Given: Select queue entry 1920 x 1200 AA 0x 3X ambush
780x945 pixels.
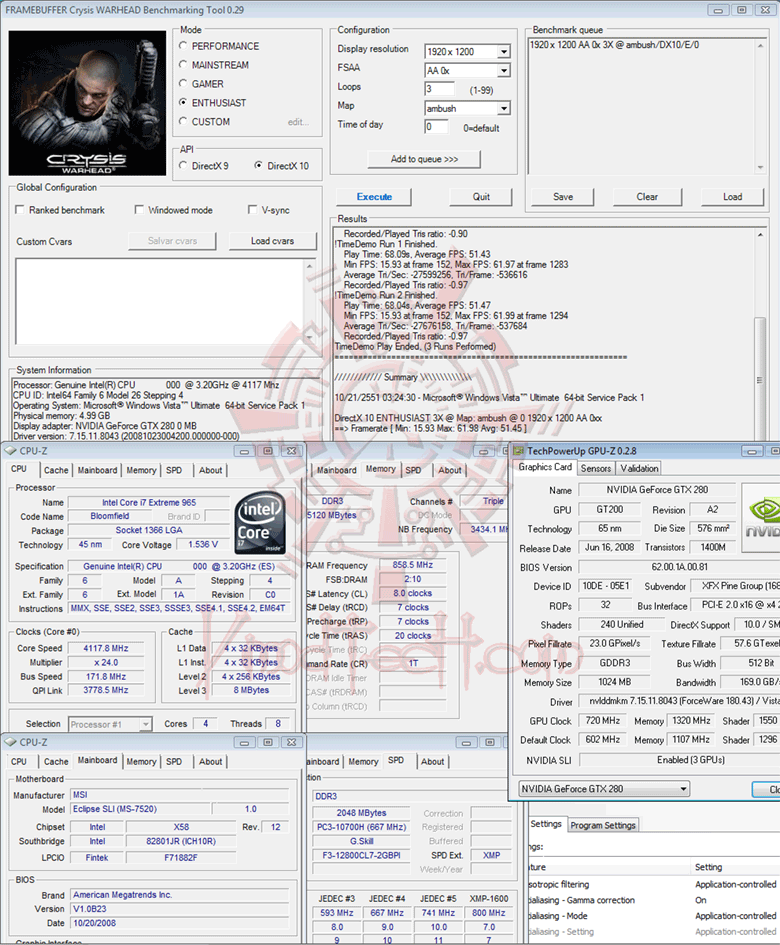Looking at the screenshot, I should tap(614, 45).
